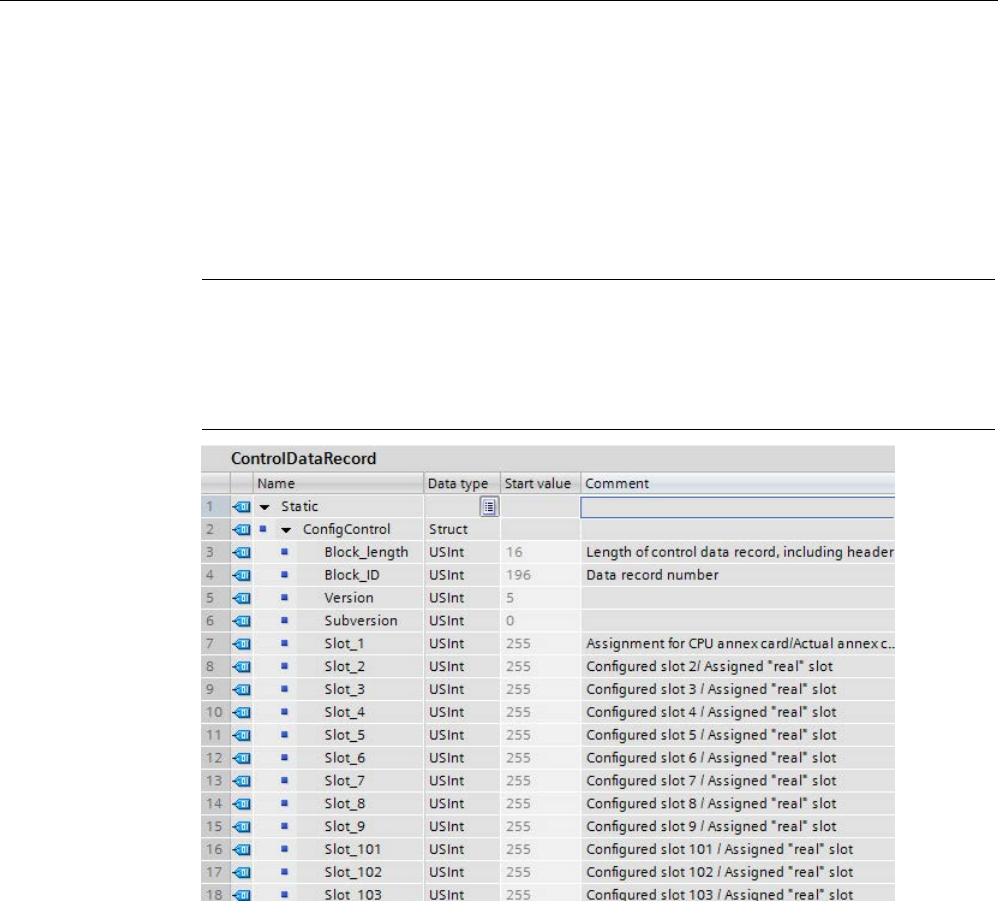Click start value 16 for Block_length
Screen dimensions: 998x901
tap(514, 552)
